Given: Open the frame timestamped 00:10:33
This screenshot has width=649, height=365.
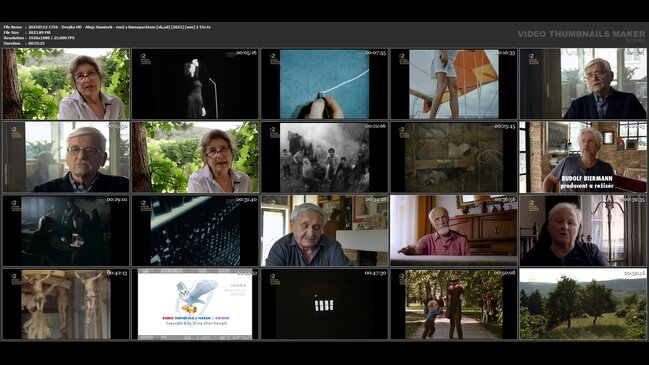Looking at the screenshot, I should pyautogui.click(x=454, y=84).
